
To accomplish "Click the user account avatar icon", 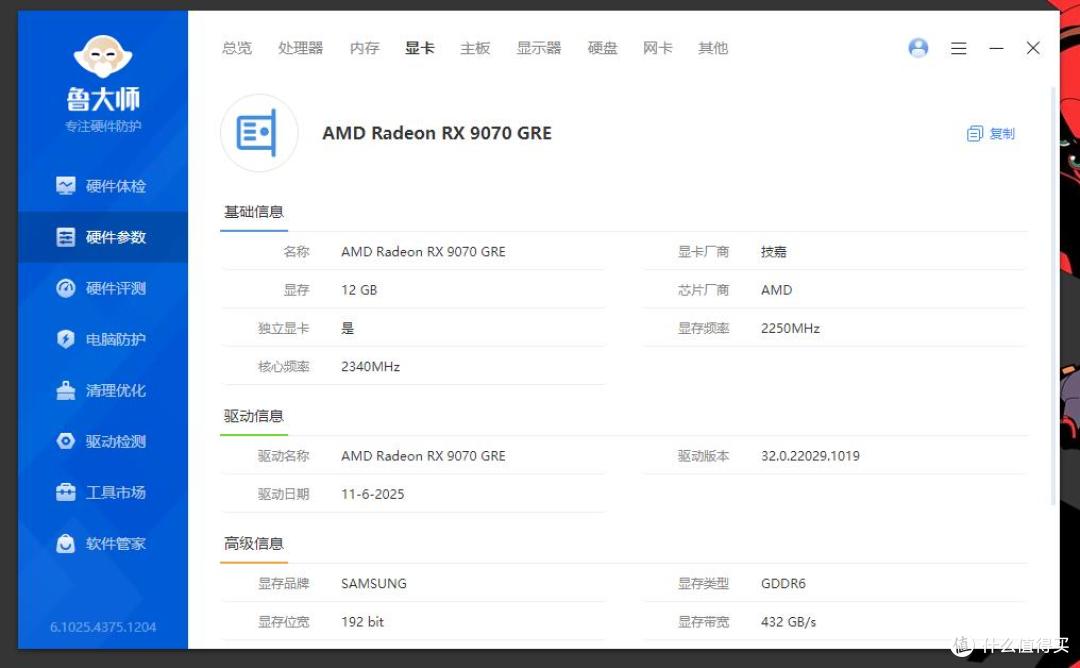I will tap(918, 48).
